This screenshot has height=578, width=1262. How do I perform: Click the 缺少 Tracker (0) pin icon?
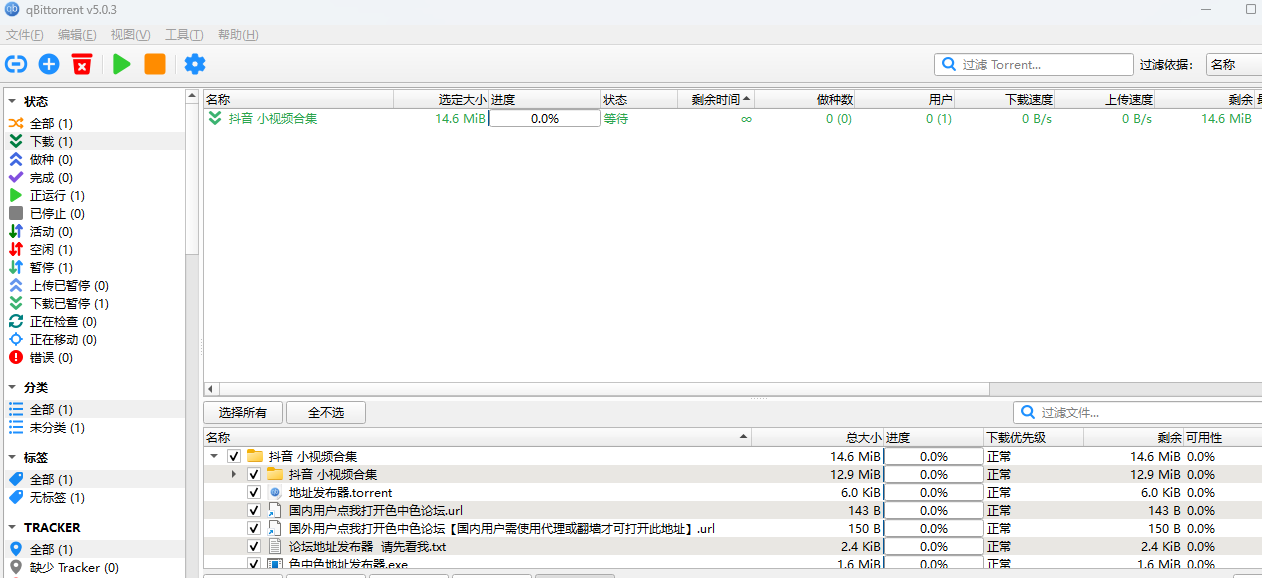[x=16, y=567]
